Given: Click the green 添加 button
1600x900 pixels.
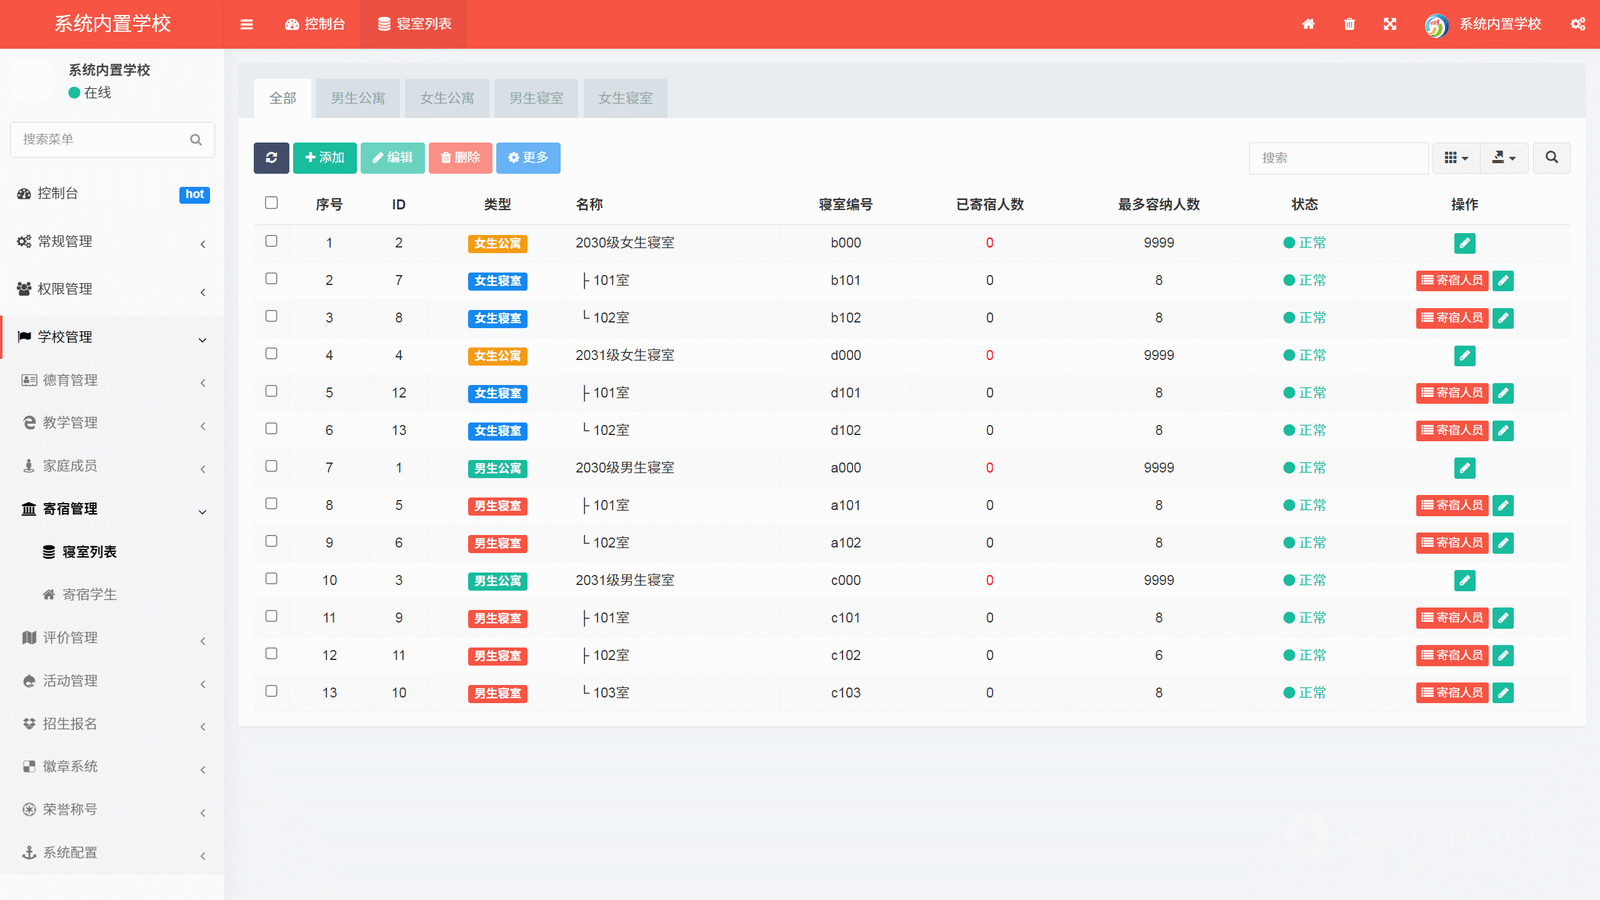Looking at the screenshot, I should click(x=324, y=158).
